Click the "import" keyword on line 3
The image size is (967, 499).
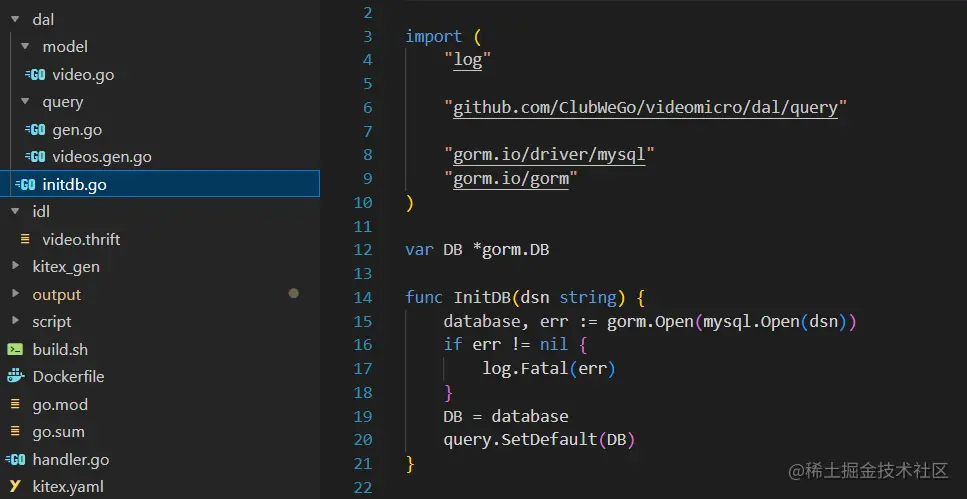(434, 36)
